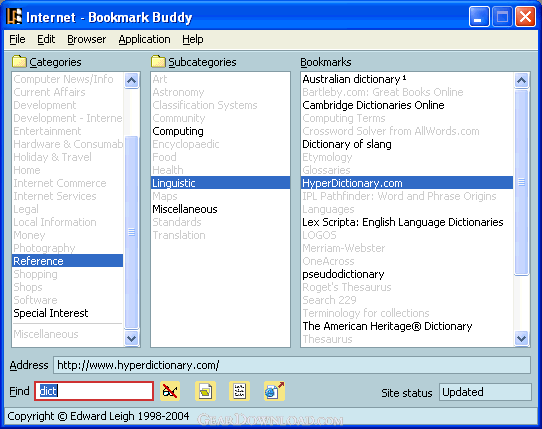Select the Astronomy subcategory
542x429 pixels.
point(220,92)
